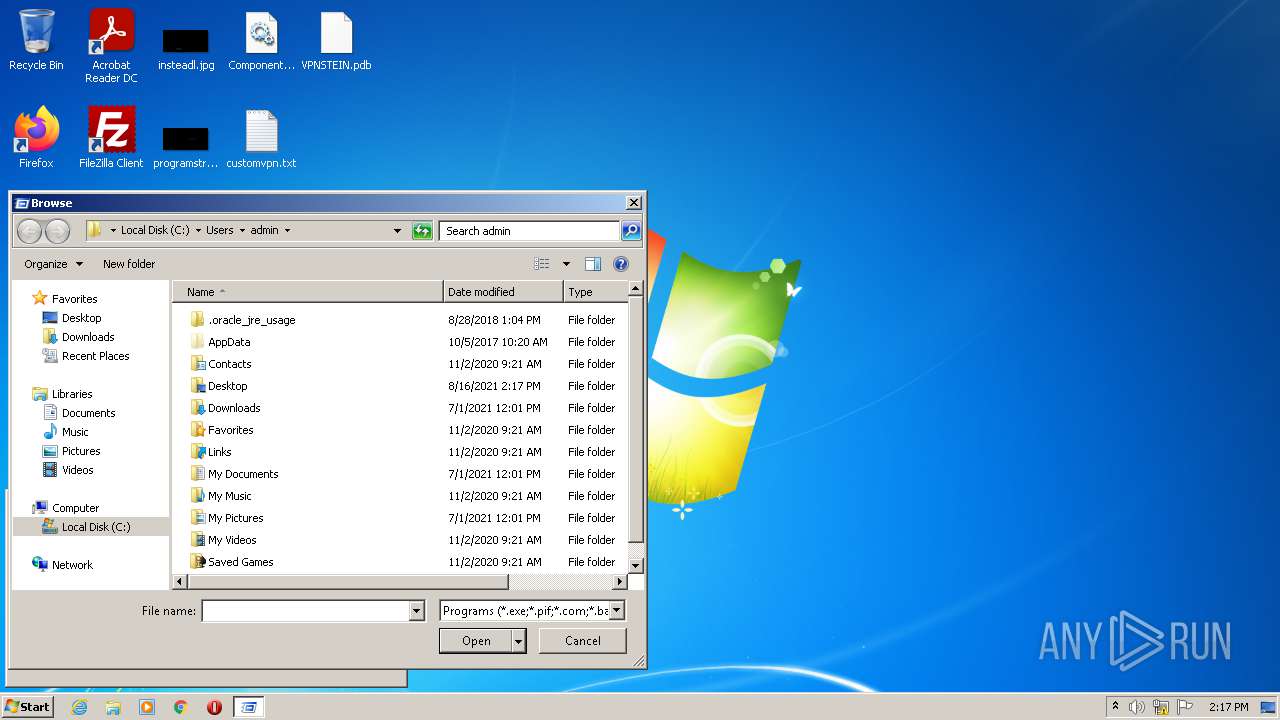Open the Recycle Bin desktop icon
The height and width of the screenshot is (720, 1280).
point(36,40)
